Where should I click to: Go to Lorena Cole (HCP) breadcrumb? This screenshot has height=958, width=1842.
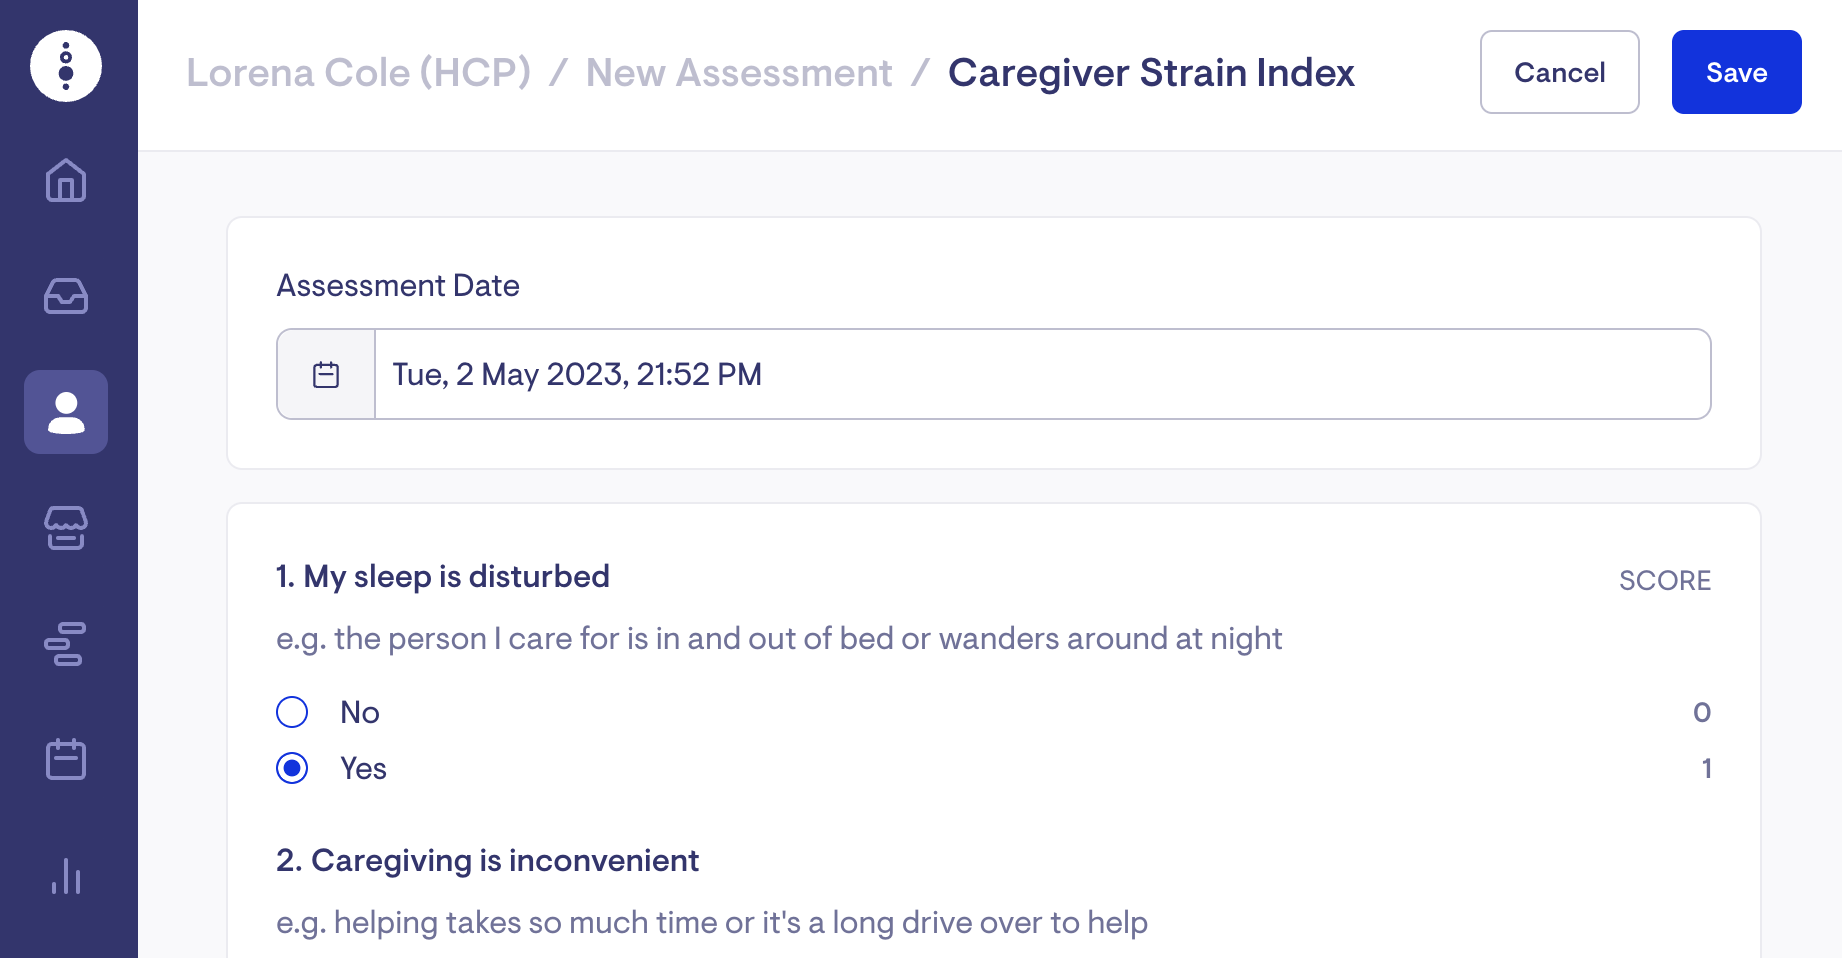click(358, 73)
